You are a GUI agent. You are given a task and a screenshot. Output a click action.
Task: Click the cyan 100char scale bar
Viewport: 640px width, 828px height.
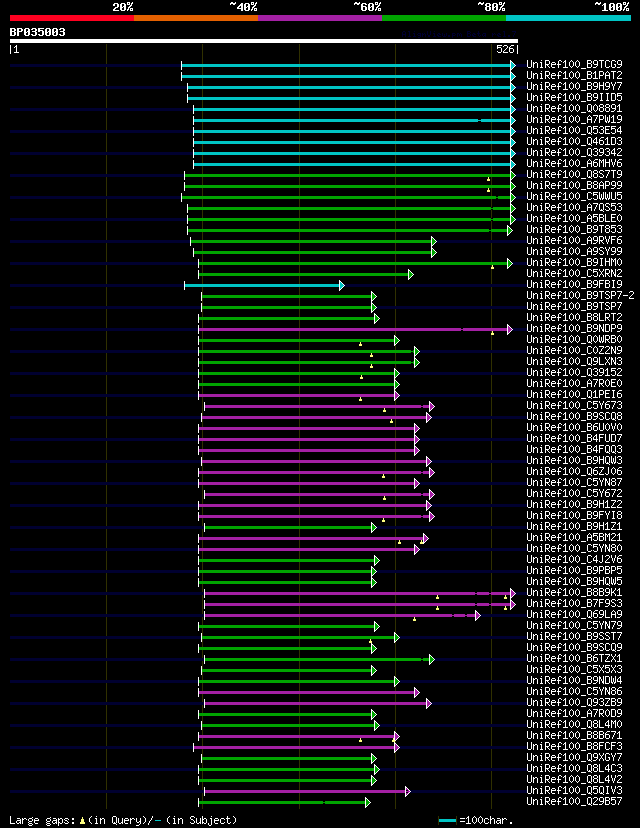pos(447,821)
